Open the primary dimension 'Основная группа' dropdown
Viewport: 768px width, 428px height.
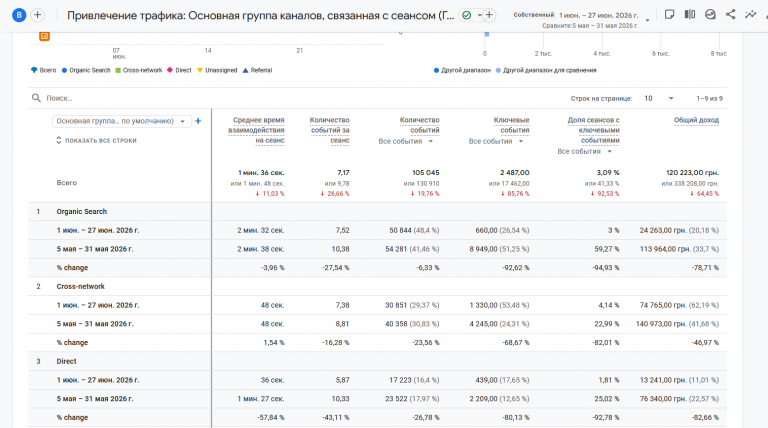click(x=121, y=121)
